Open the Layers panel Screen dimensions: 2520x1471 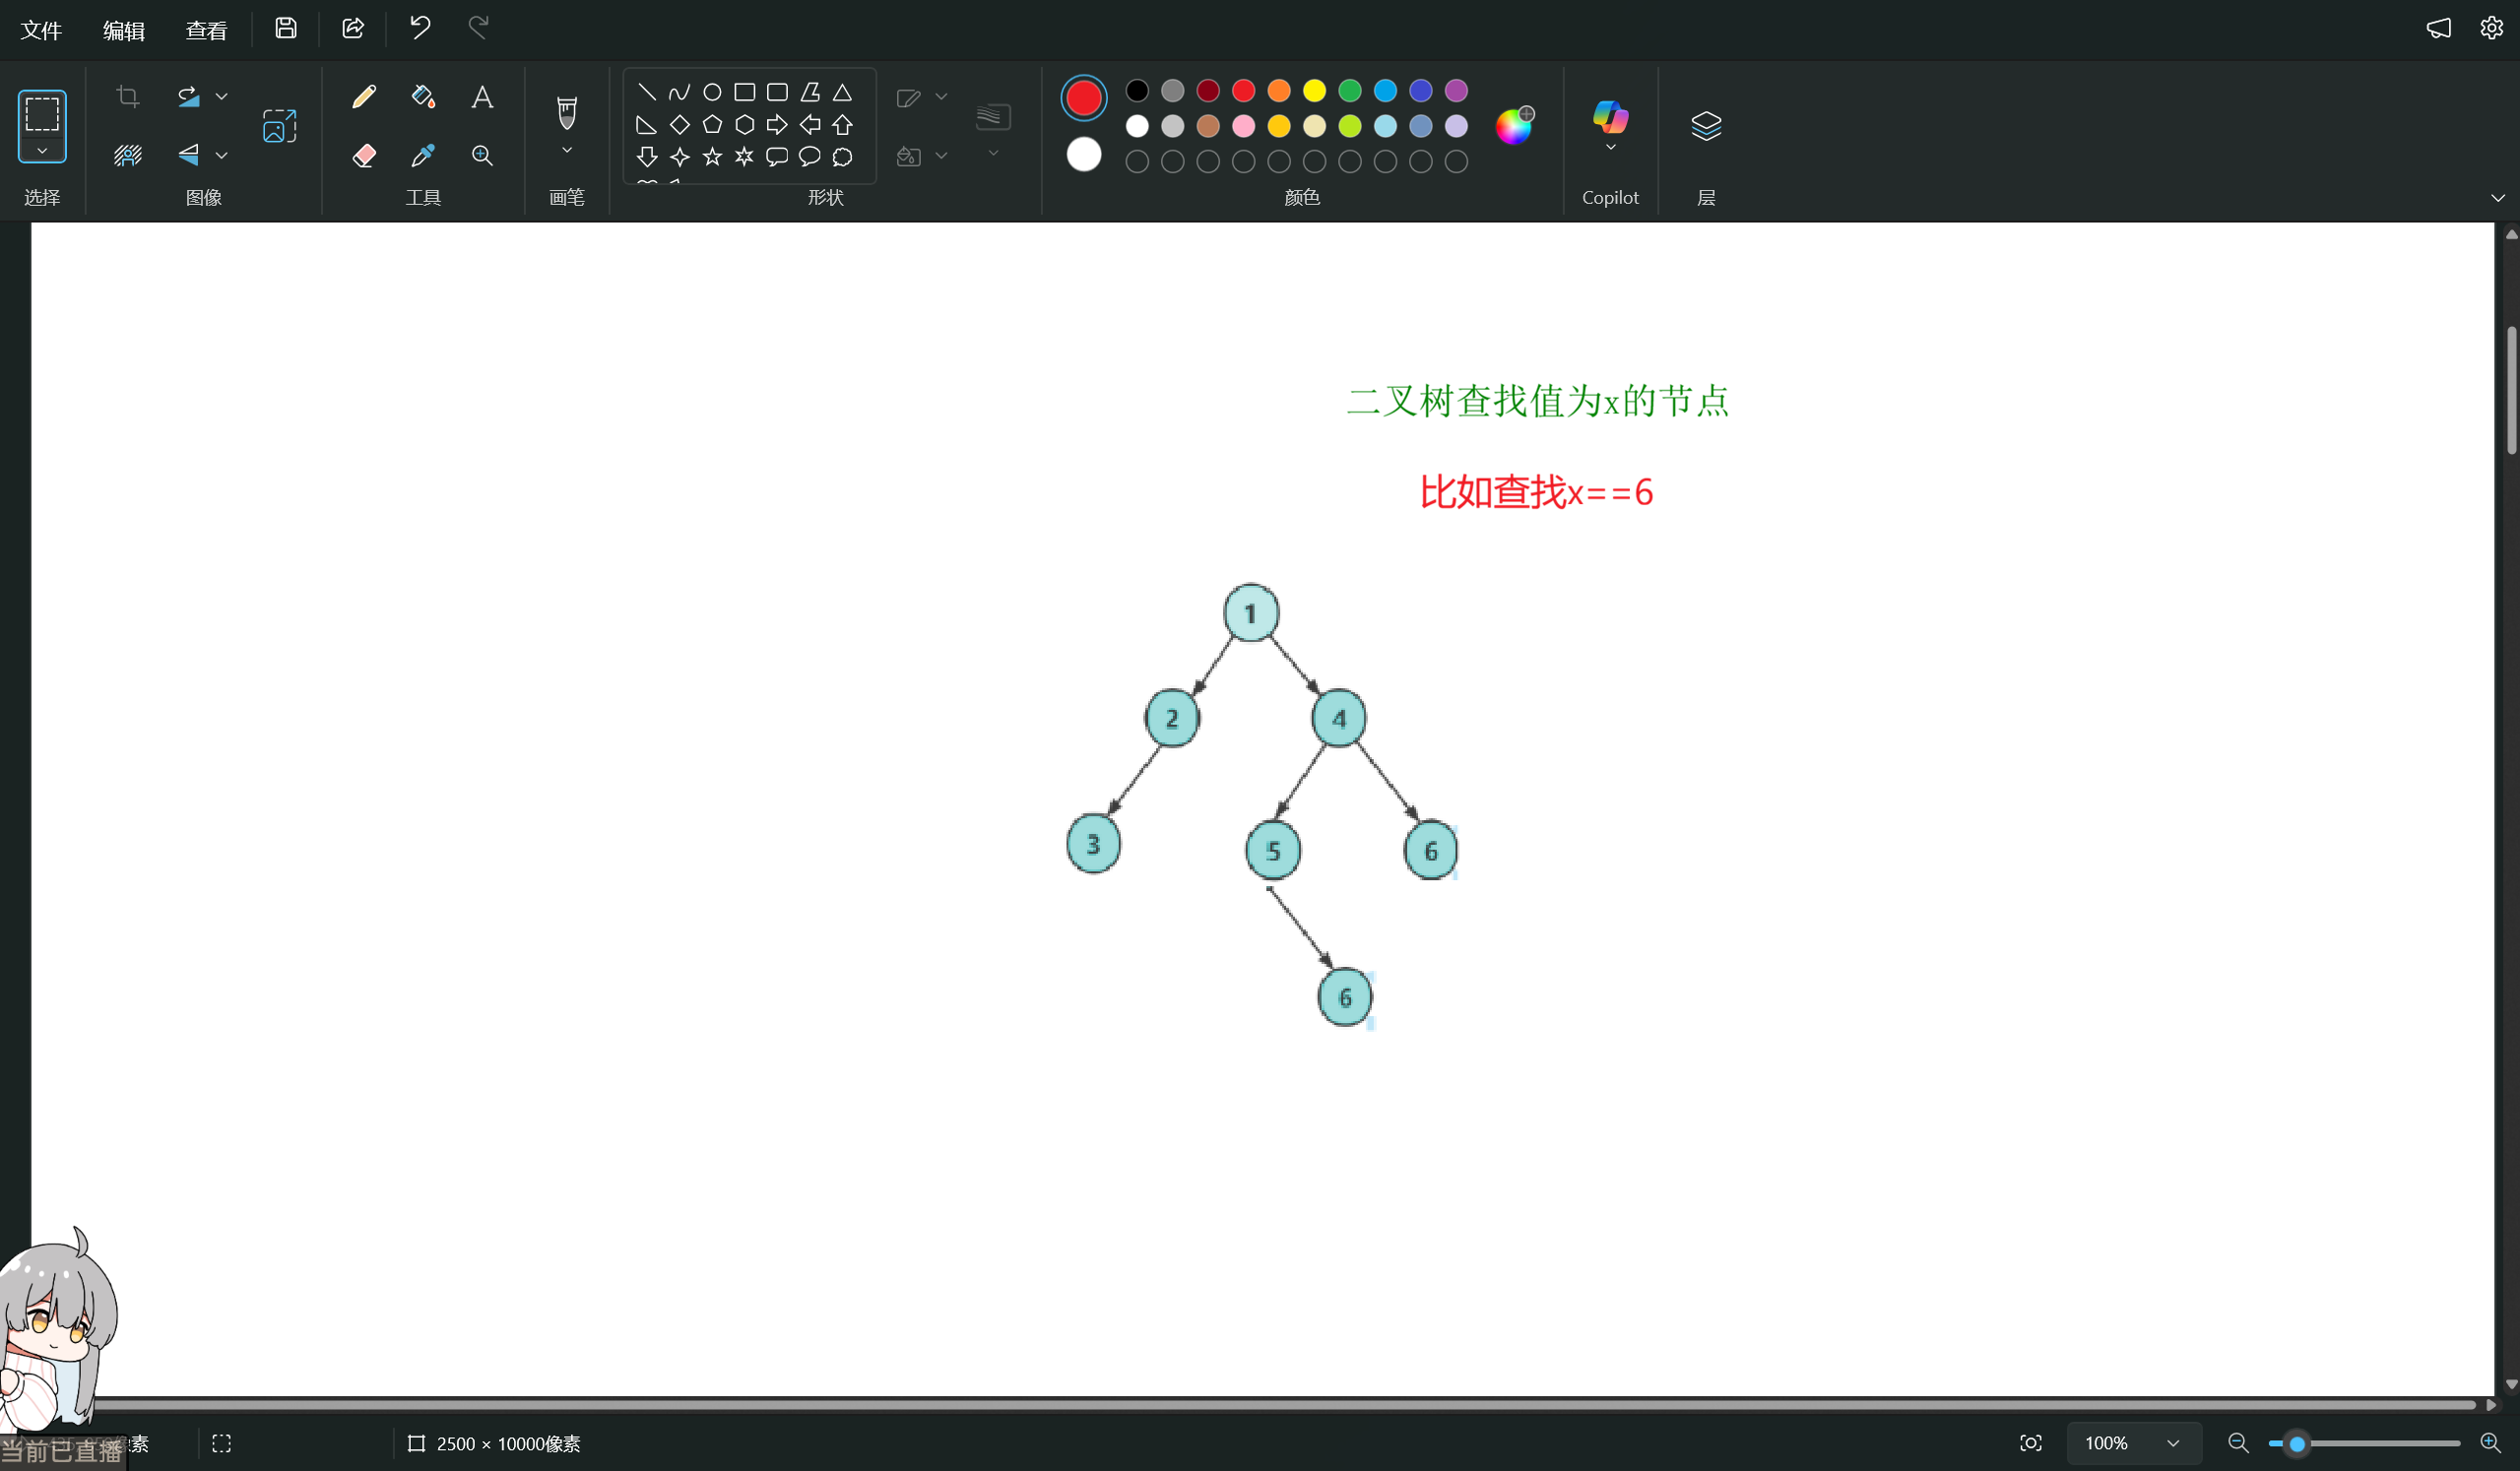pos(1705,126)
